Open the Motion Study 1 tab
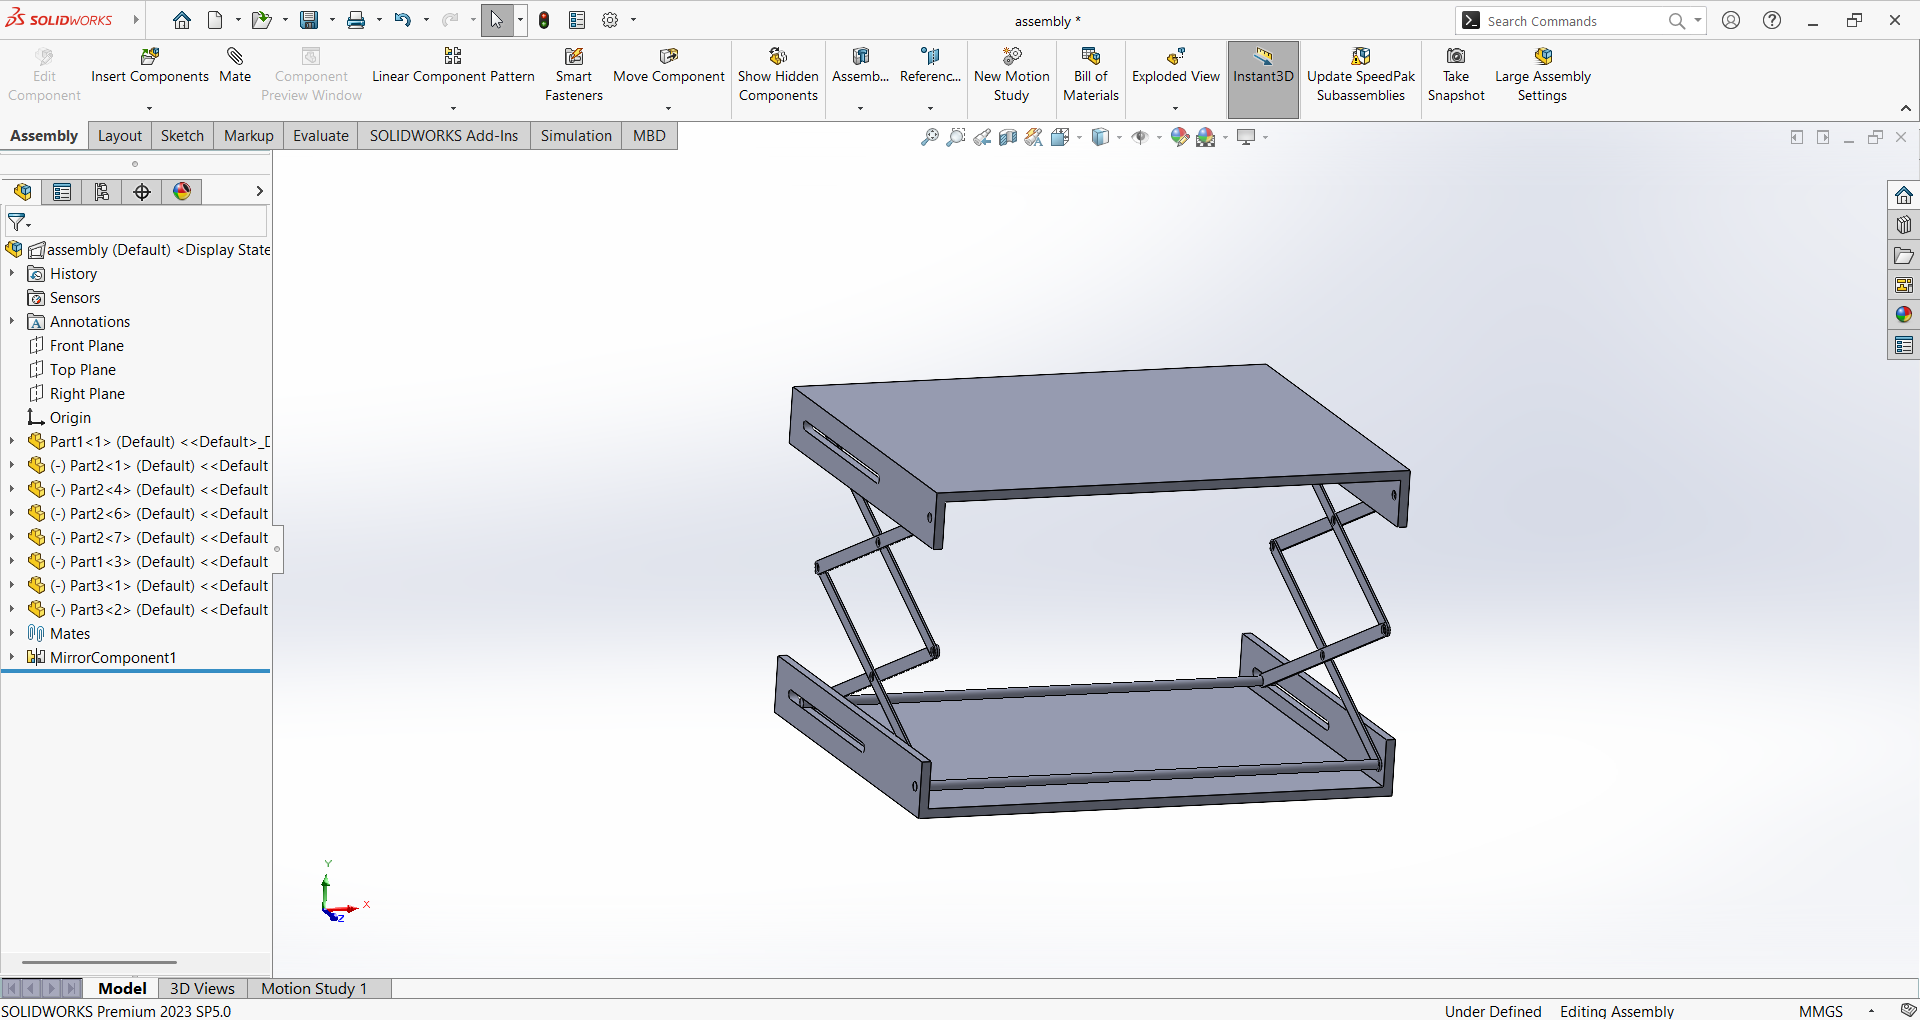 pyautogui.click(x=313, y=988)
